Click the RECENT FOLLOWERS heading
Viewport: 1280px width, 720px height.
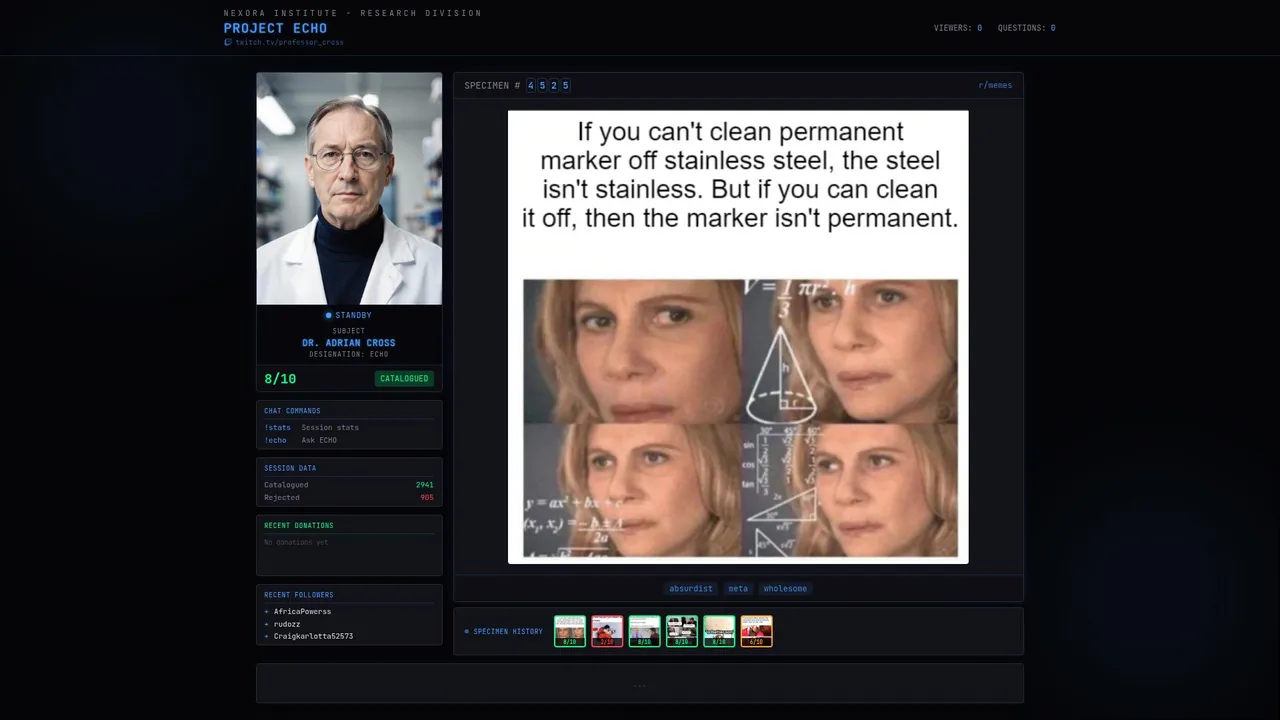(x=299, y=595)
